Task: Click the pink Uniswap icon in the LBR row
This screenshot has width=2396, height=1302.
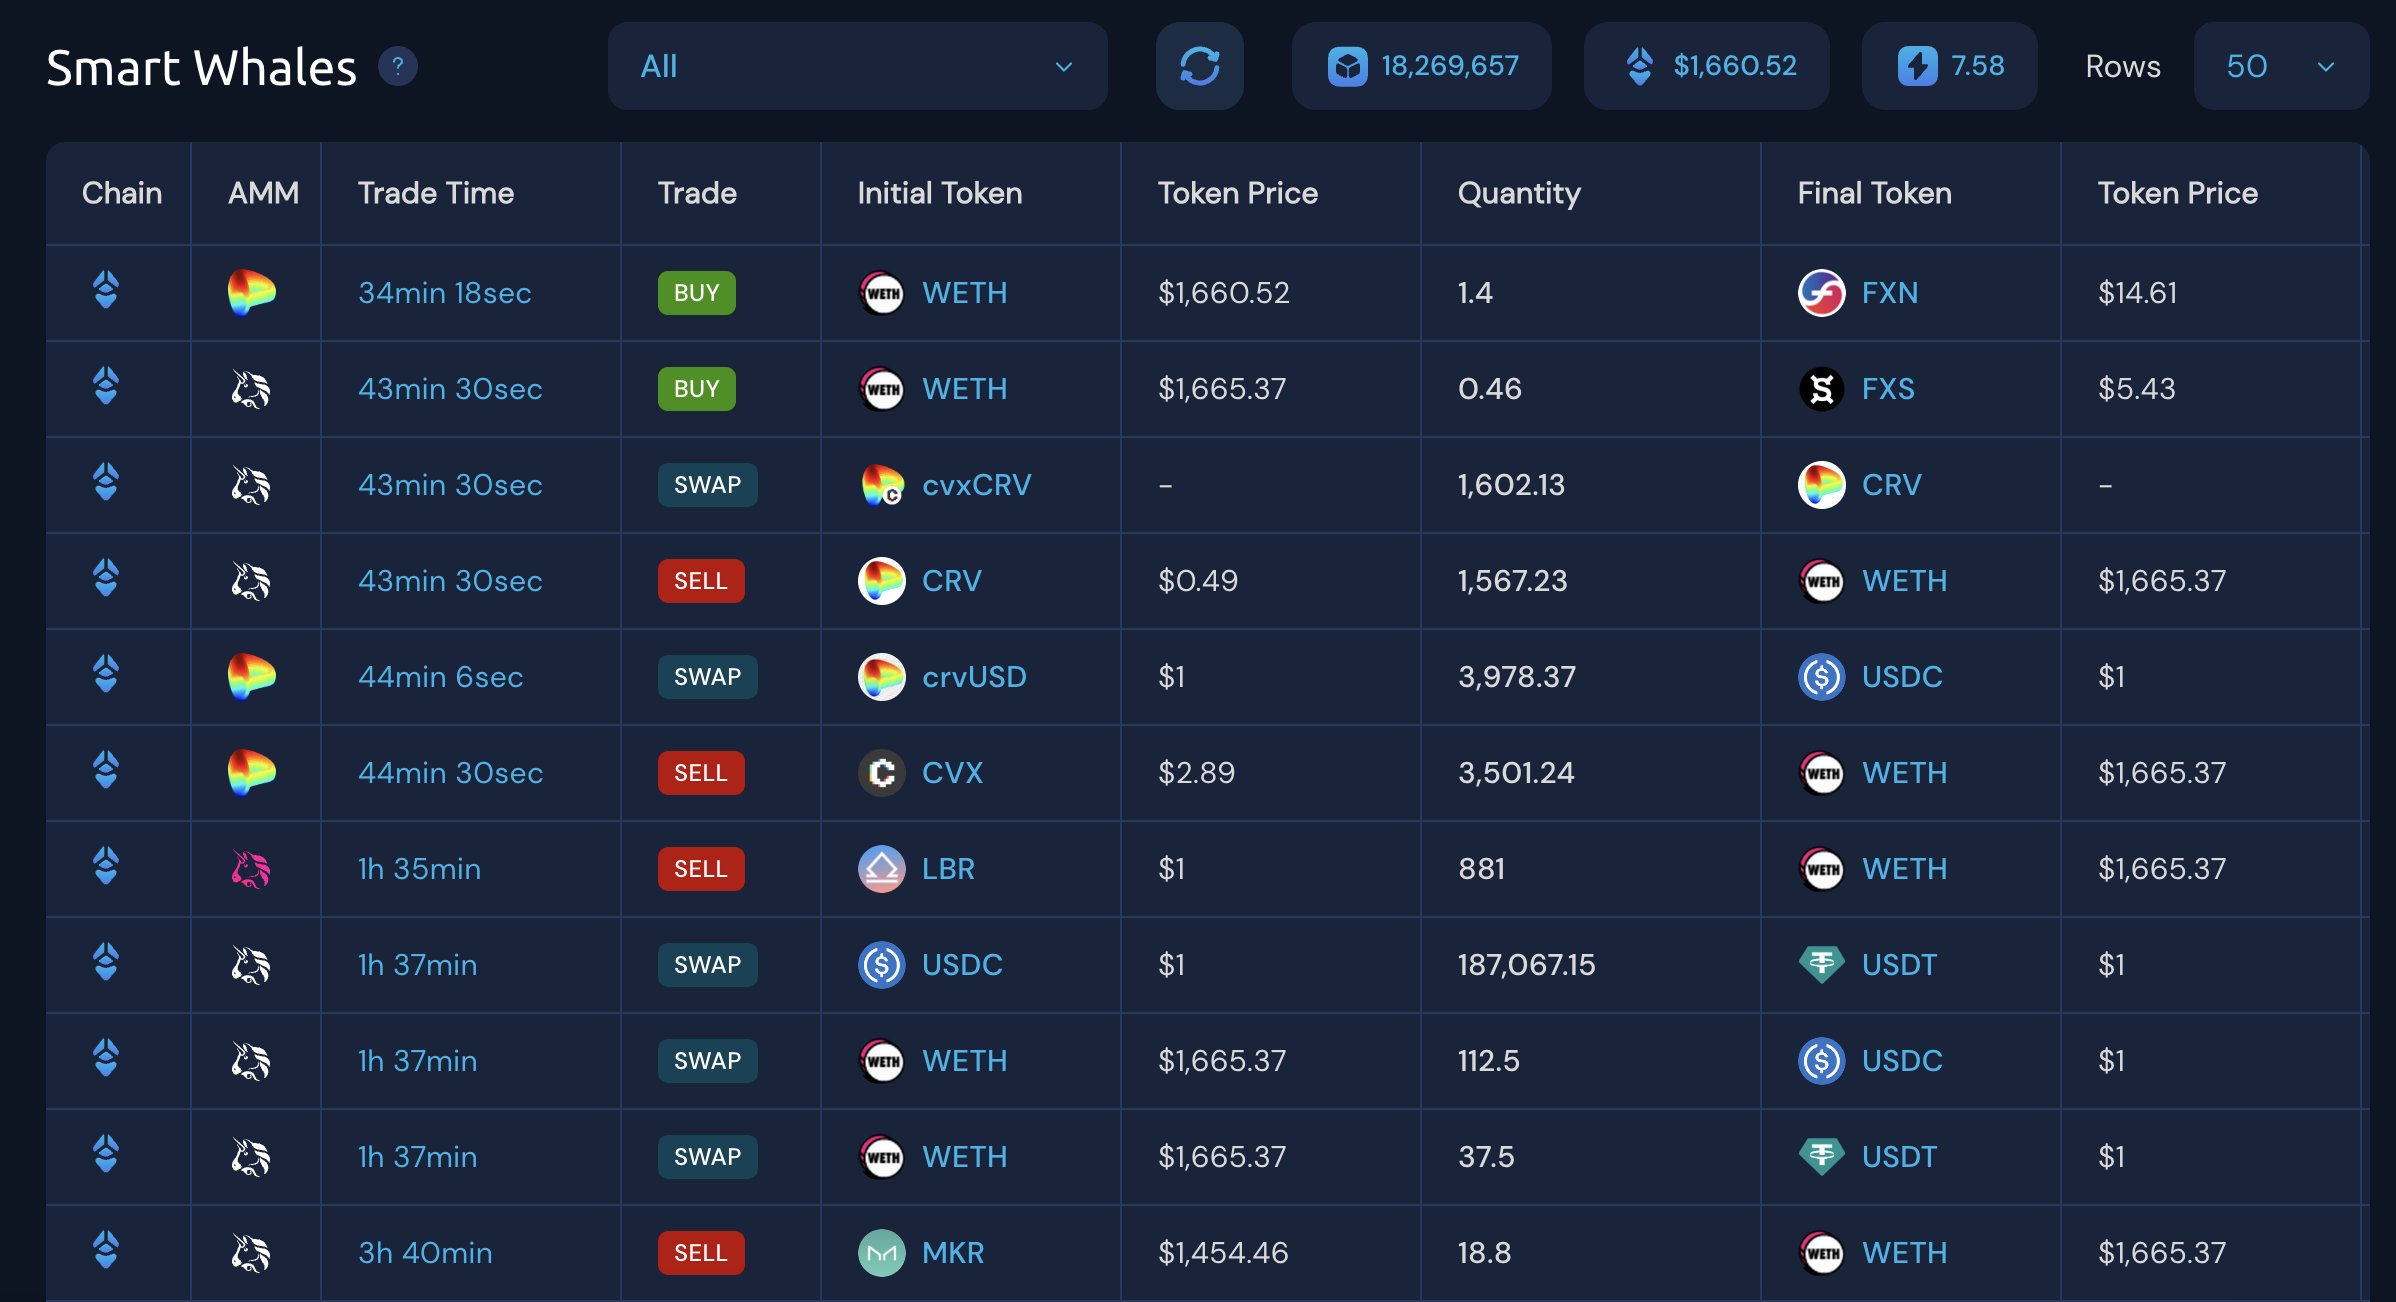Action: 251,869
